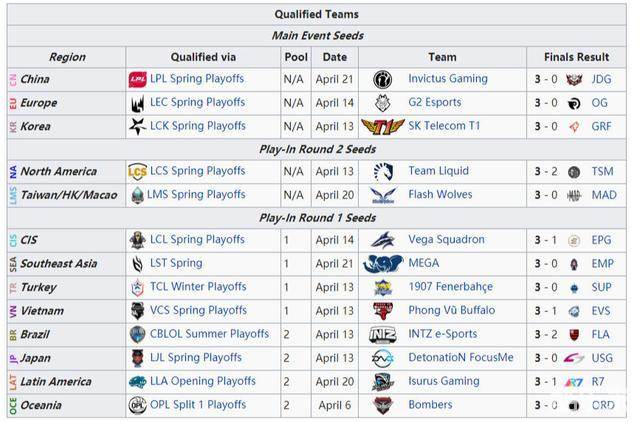Viewport: 640px width, 422px height.
Task: Open the Vega Squadron team link
Action: click(x=446, y=240)
